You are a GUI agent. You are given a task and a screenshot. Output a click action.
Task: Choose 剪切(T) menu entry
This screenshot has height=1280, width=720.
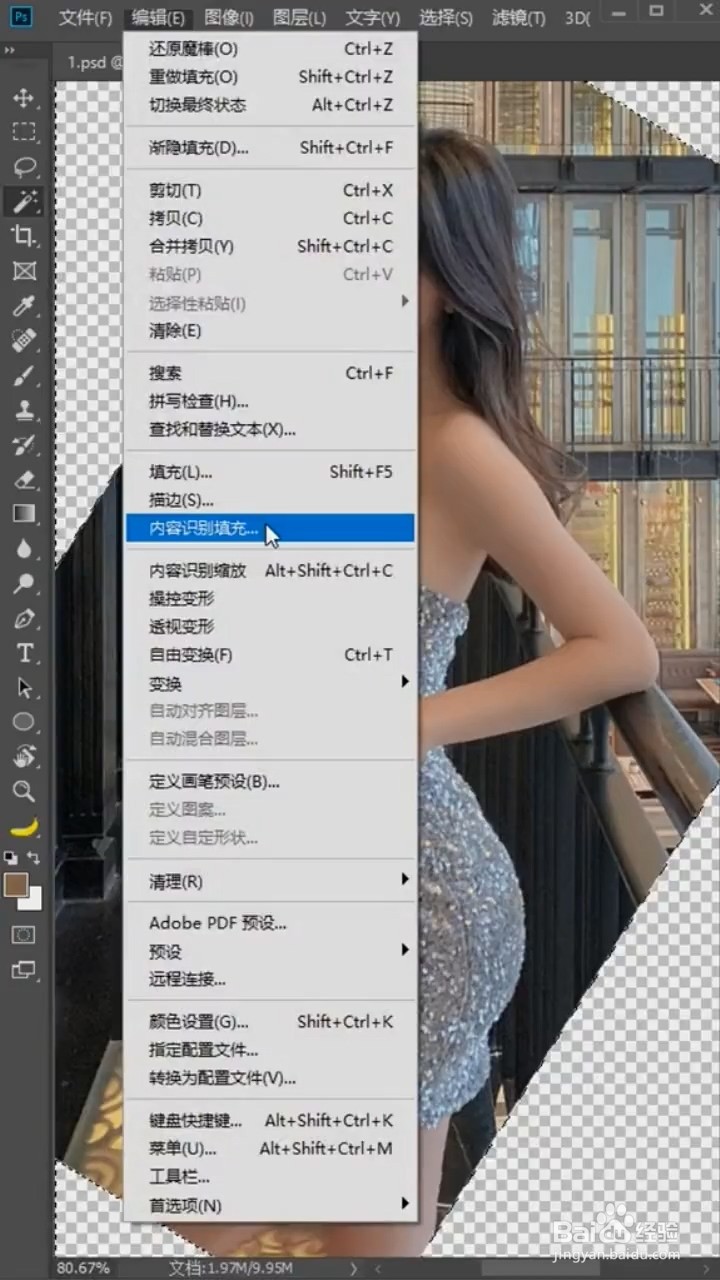(x=270, y=190)
